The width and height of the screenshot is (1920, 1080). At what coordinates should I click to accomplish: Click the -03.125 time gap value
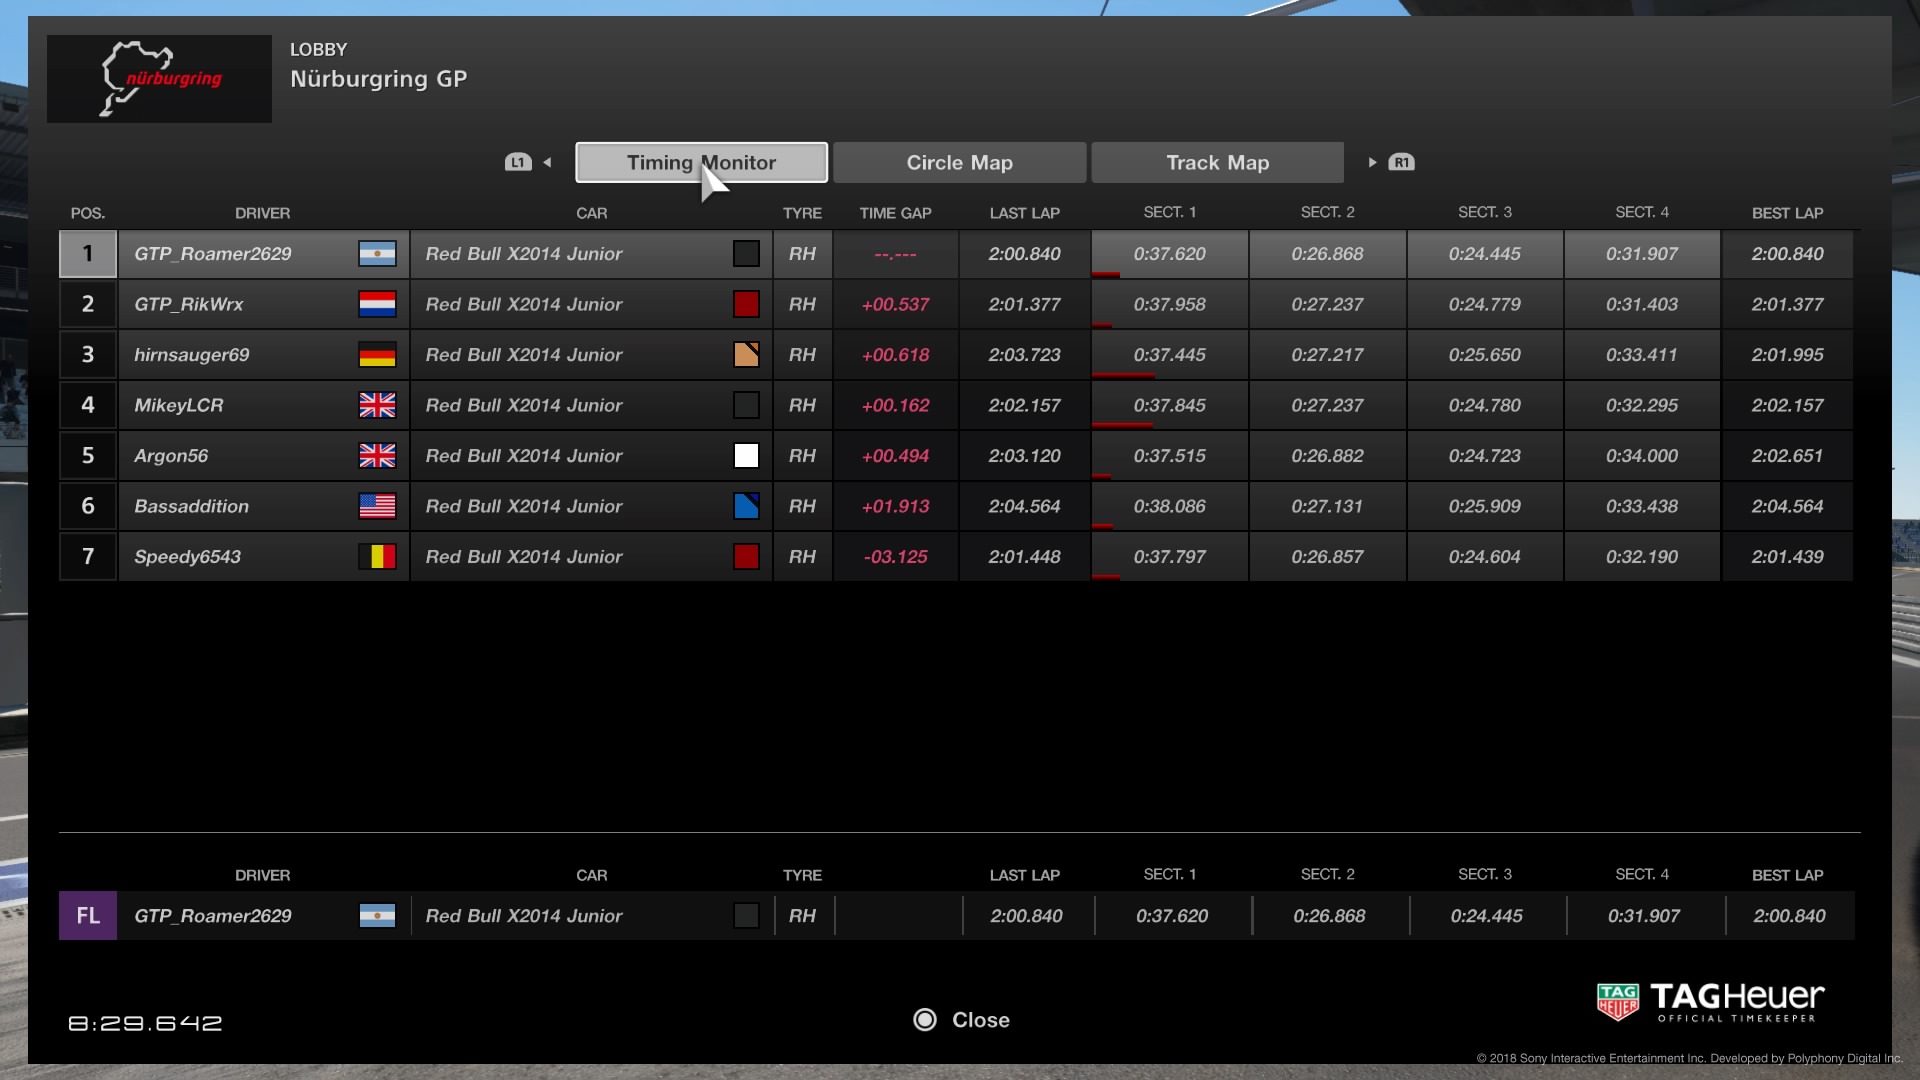tap(895, 557)
